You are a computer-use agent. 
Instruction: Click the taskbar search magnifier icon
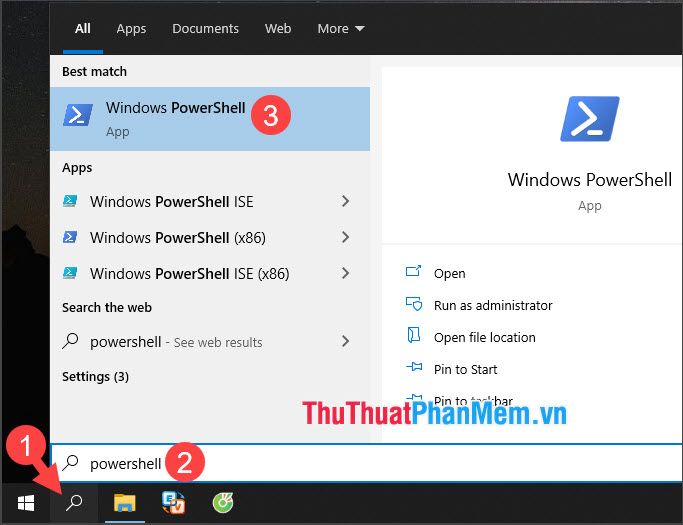[x=74, y=502]
